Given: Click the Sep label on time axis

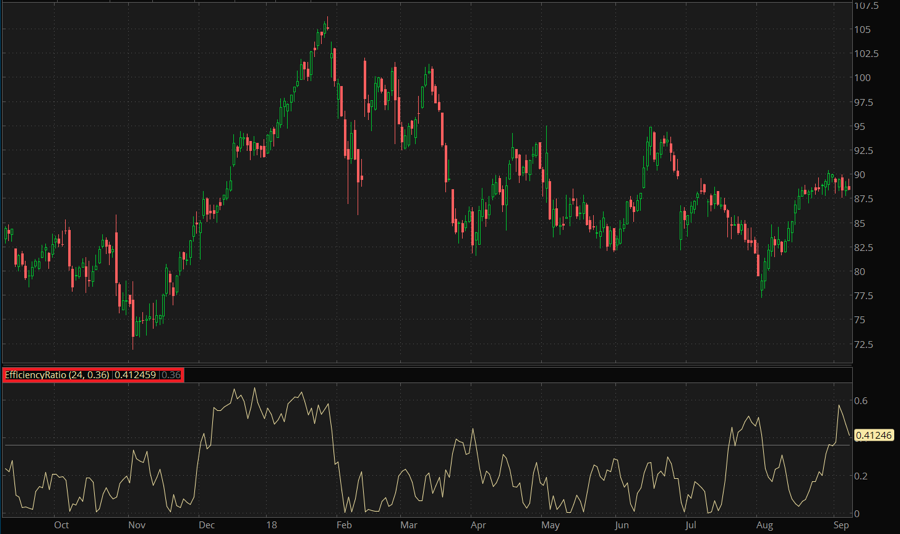Looking at the screenshot, I should pos(840,524).
